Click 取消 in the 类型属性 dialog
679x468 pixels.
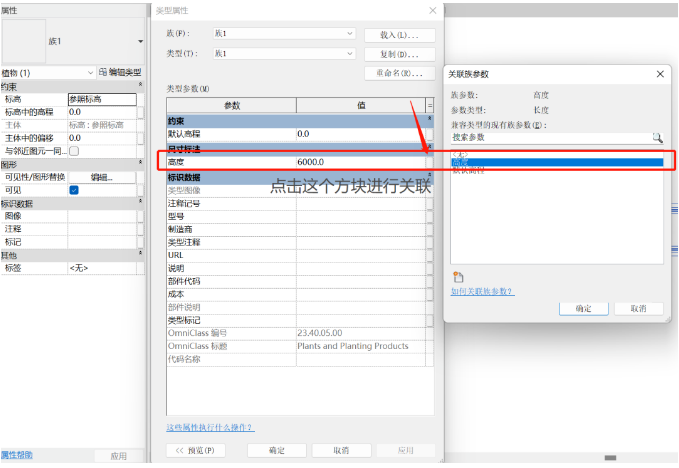click(x=341, y=450)
